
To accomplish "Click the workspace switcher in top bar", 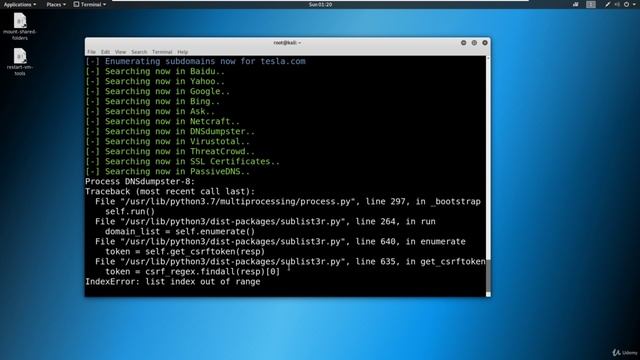I will coord(591,4).
